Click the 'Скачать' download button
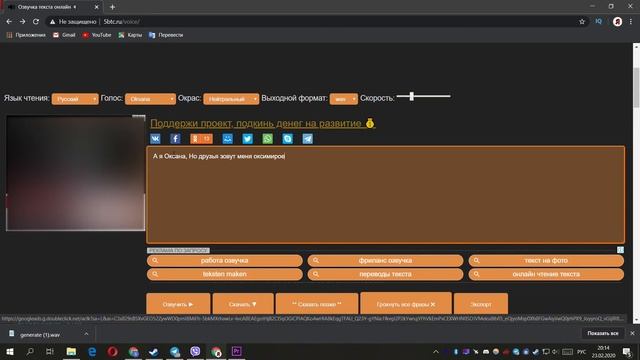 243,304
